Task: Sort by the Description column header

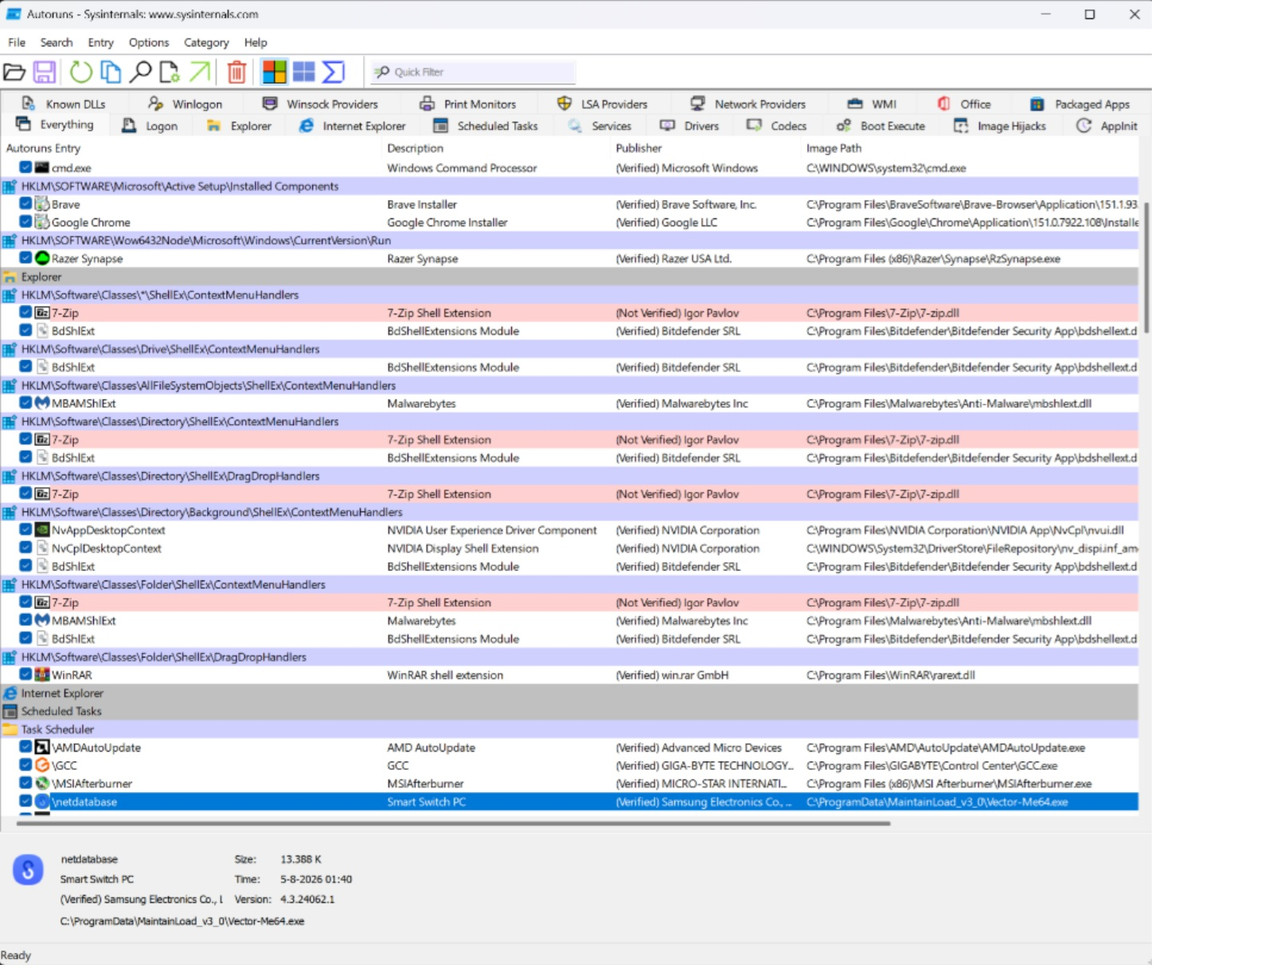Action: pyautogui.click(x=497, y=148)
